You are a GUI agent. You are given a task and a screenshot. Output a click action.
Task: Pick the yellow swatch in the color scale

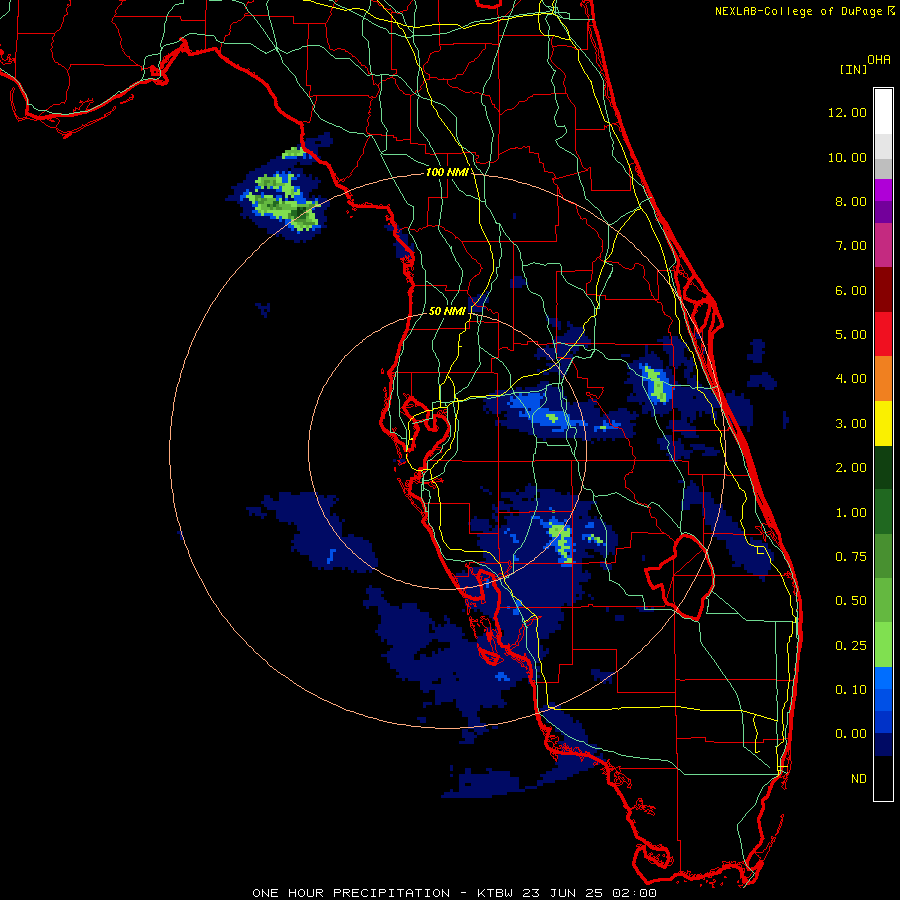[883, 424]
